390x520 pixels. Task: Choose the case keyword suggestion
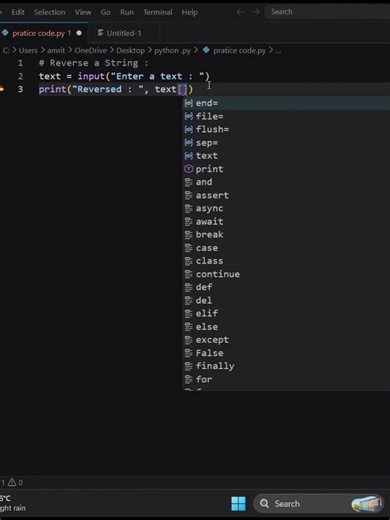coord(286,248)
